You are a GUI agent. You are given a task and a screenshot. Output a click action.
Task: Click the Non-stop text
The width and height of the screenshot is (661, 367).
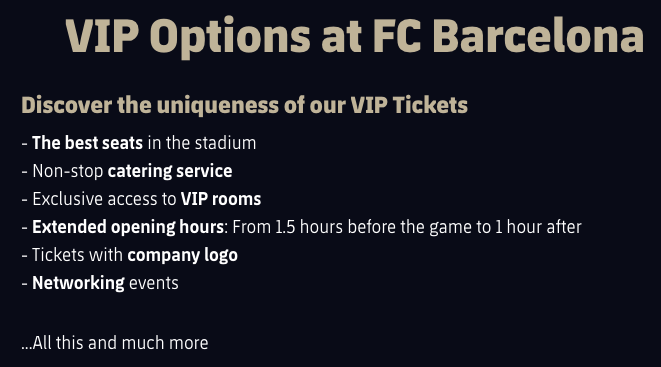[x=67, y=171]
